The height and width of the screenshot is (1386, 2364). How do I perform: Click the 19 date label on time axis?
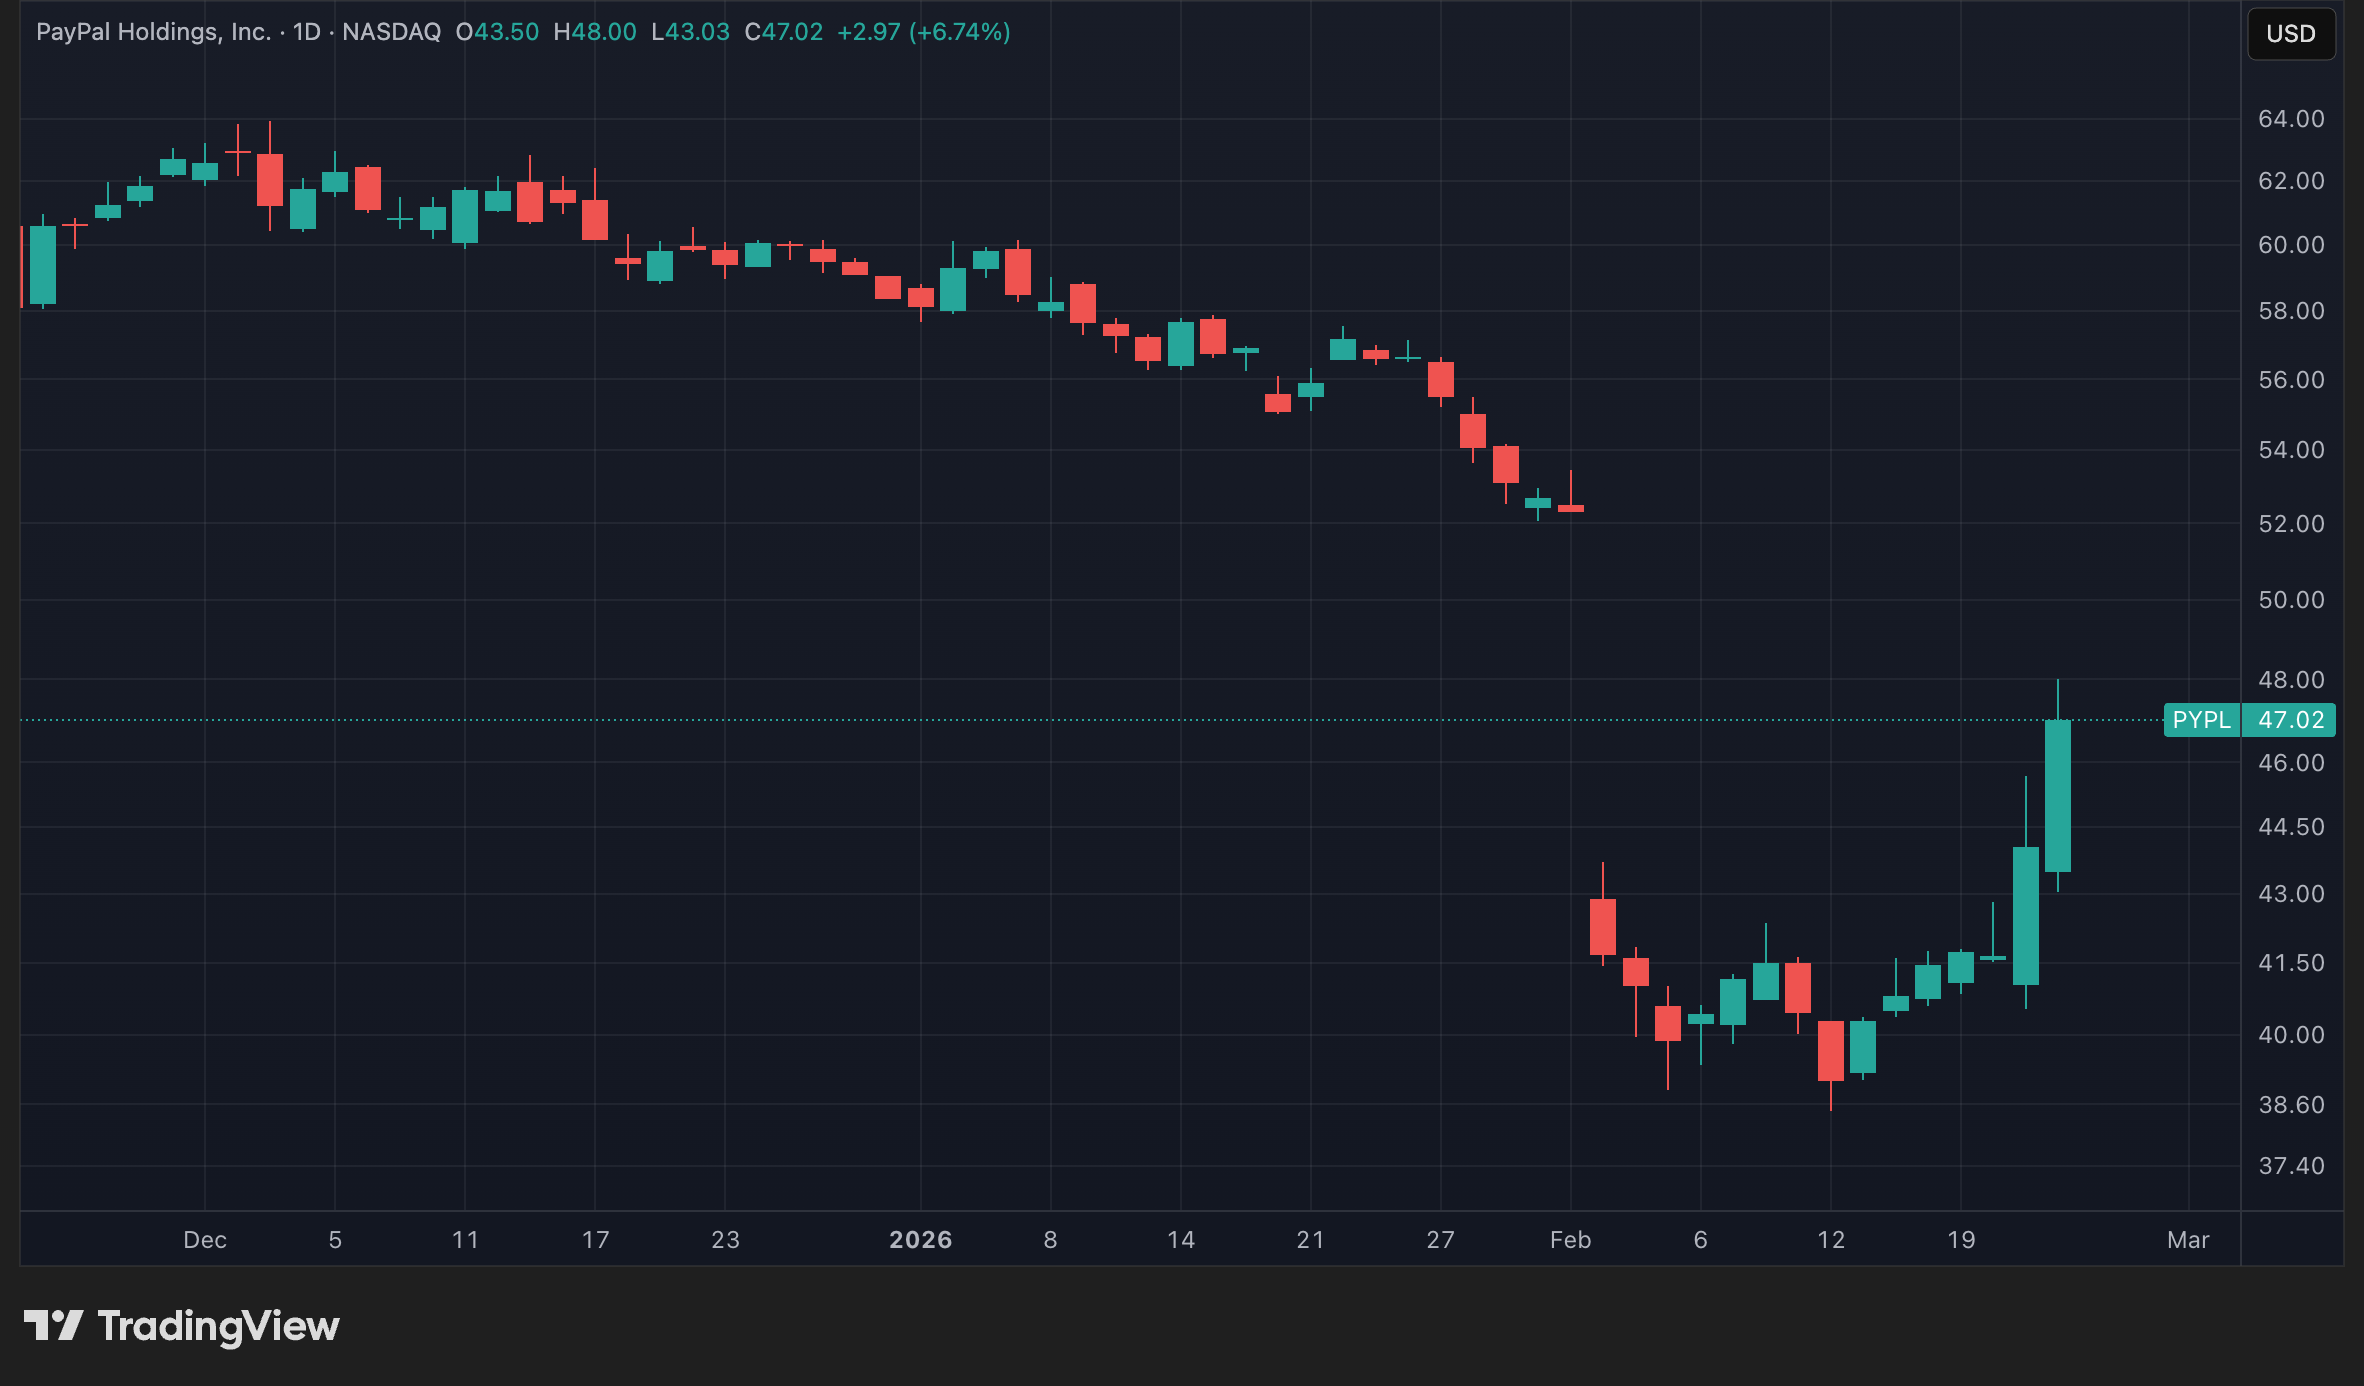pos(1961,1240)
